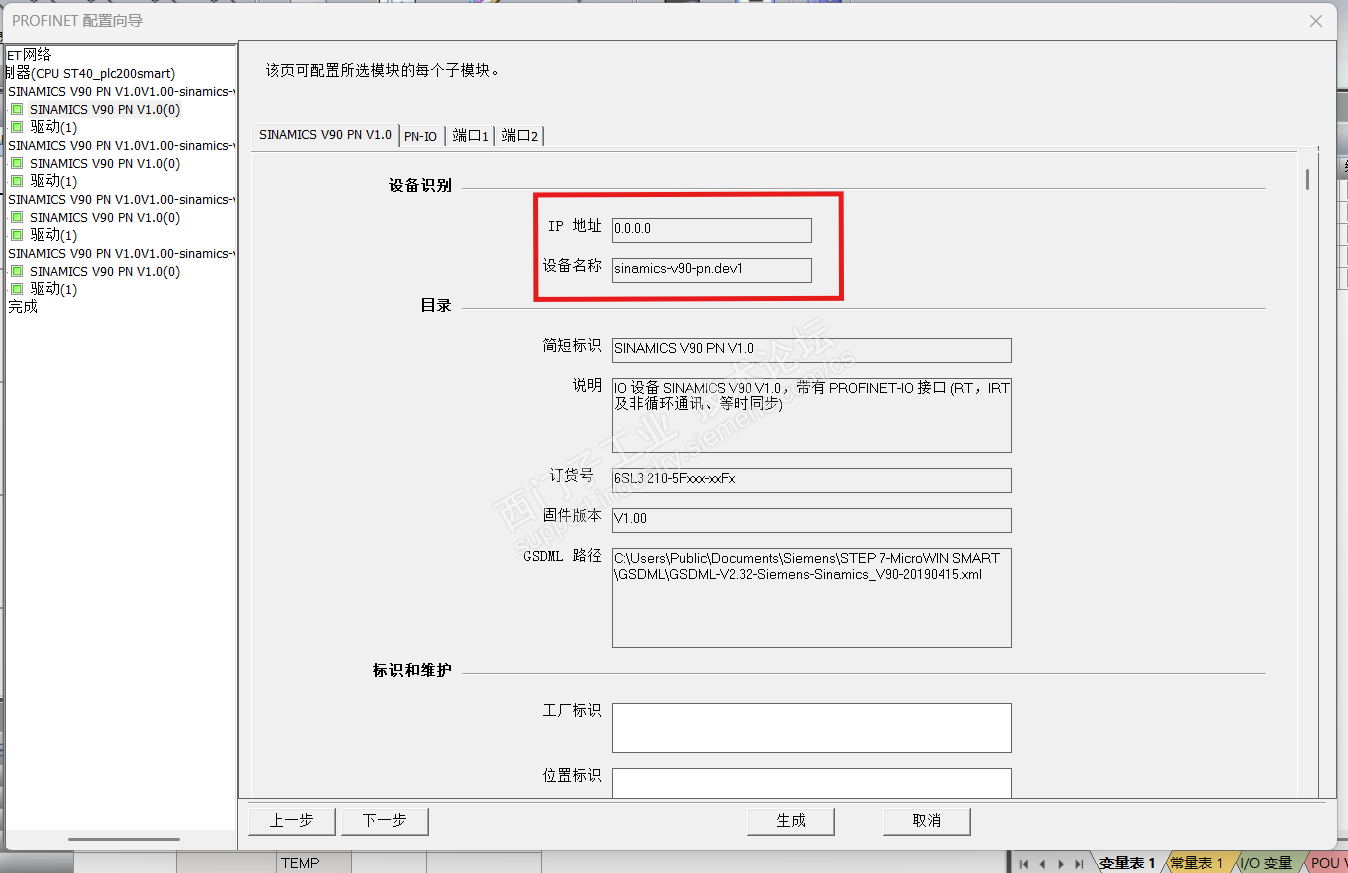Click the next sheet tab arrow

[1061, 863]
